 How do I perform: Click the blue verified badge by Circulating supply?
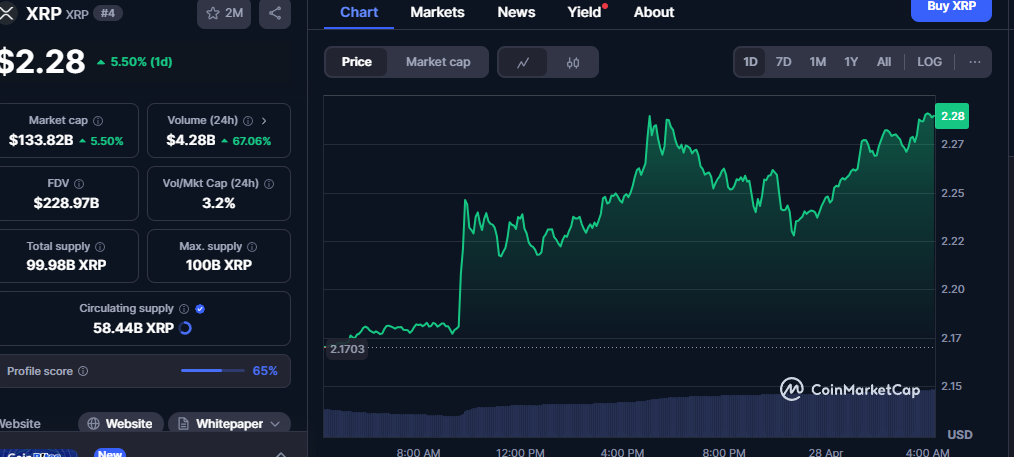(200, 309)
